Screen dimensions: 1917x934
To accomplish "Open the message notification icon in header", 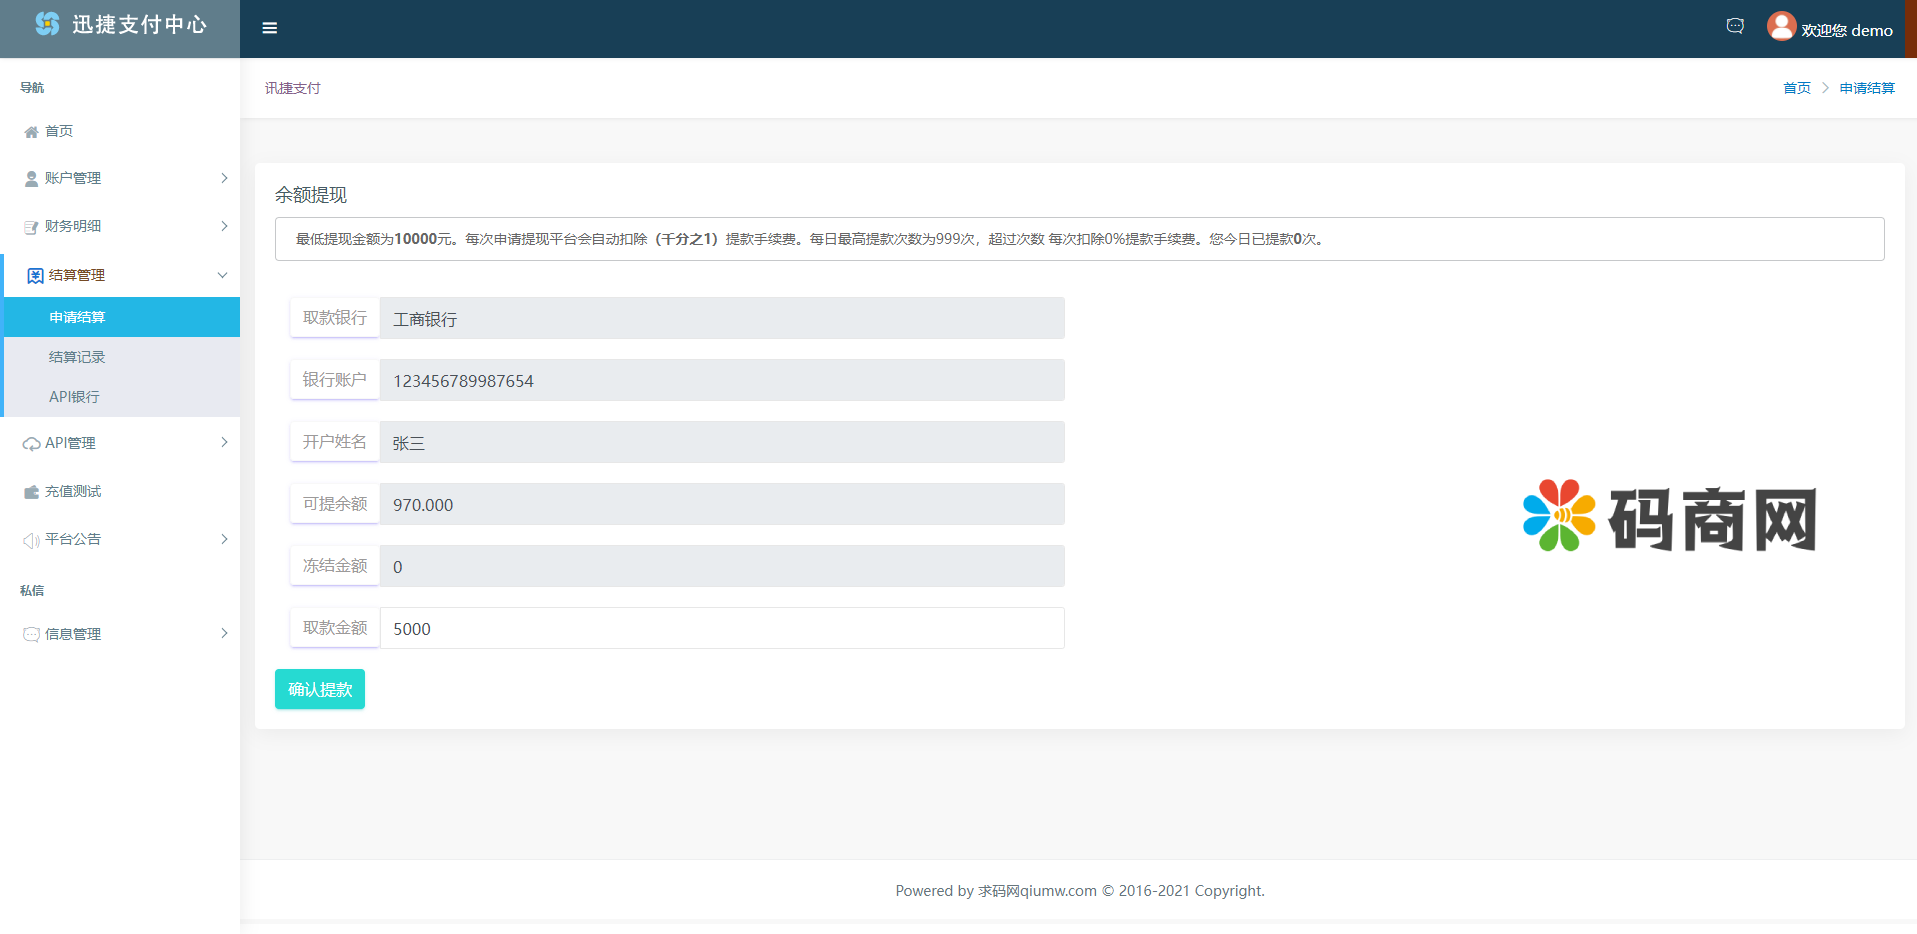I will (1735, 27).
